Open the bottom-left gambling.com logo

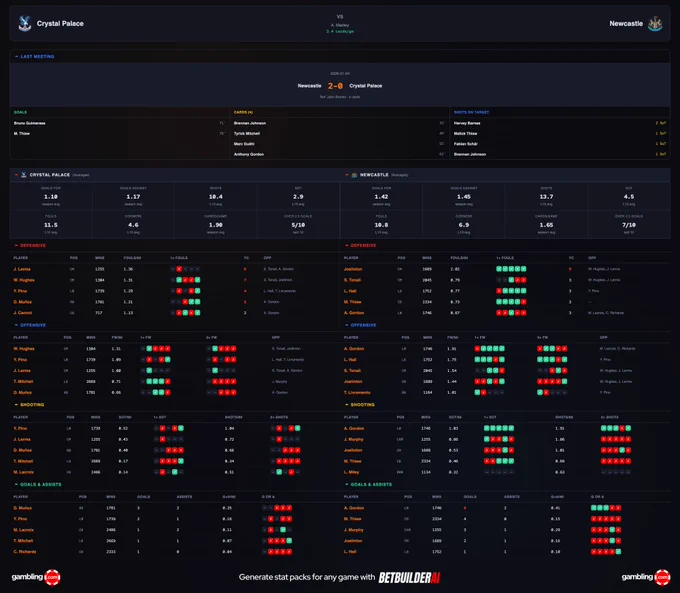pyautogui.click(x=36, y=577)
